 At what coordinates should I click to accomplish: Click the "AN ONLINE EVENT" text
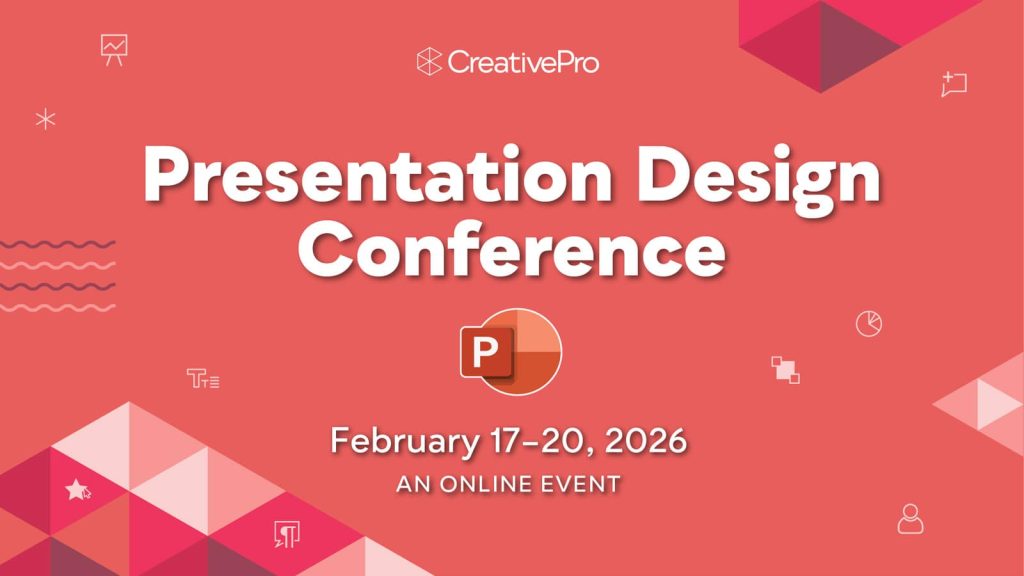point(508,484)
